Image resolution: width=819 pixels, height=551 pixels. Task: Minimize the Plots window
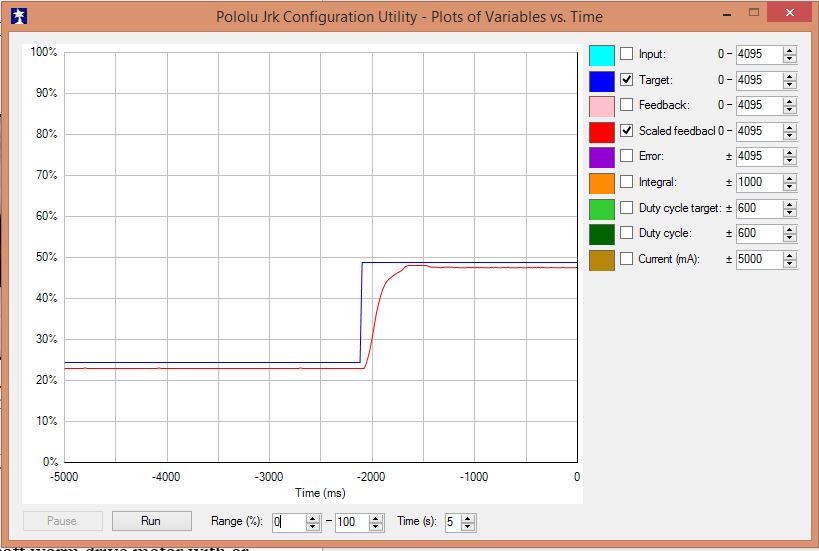(727, 14)
